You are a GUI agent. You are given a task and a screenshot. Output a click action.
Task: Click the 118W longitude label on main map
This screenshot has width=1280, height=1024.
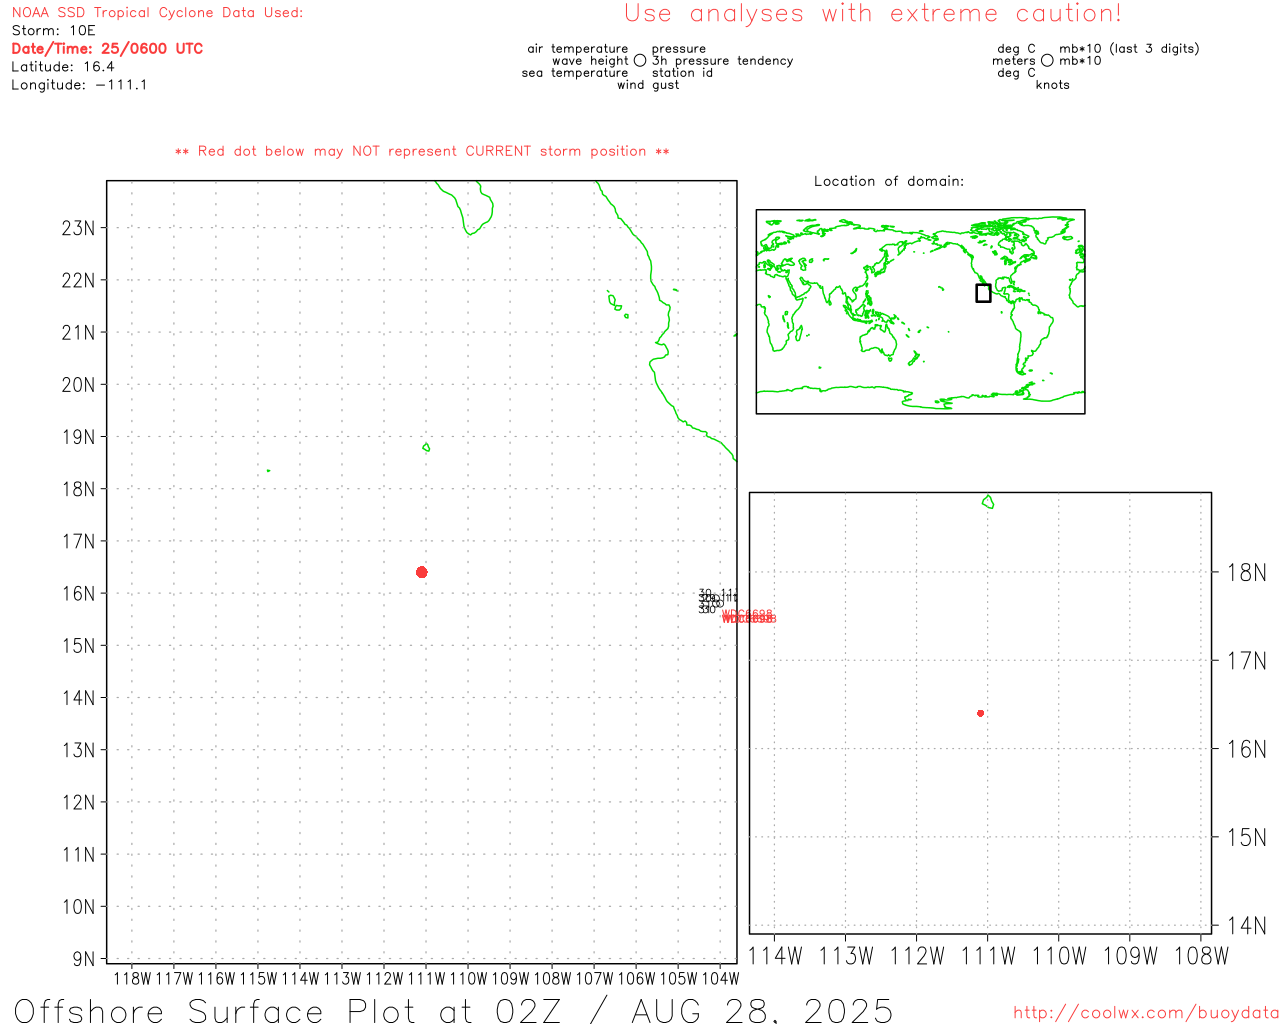tap(132, 978)
